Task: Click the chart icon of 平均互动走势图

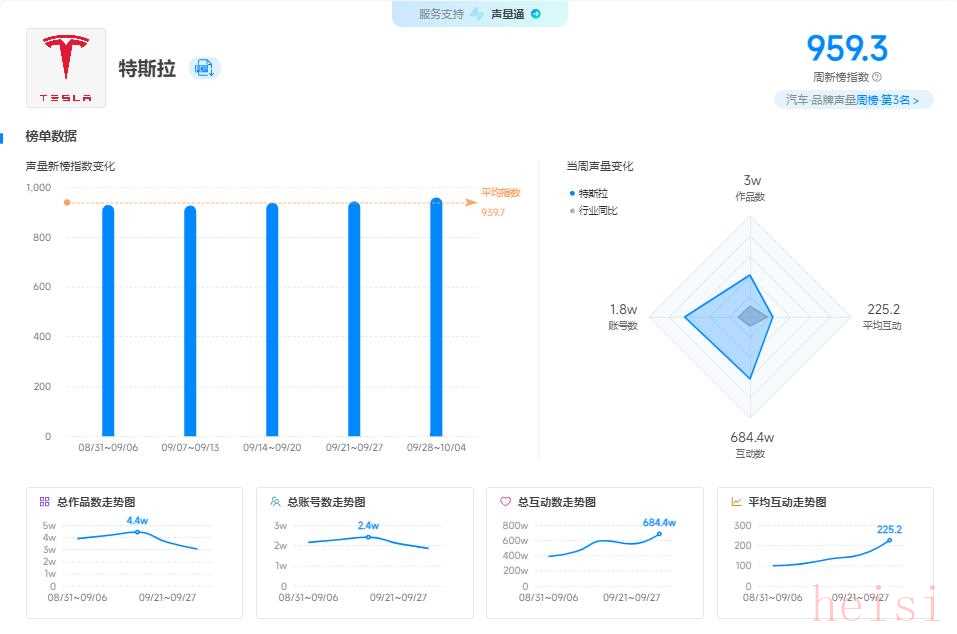Action: coord(736,502)
